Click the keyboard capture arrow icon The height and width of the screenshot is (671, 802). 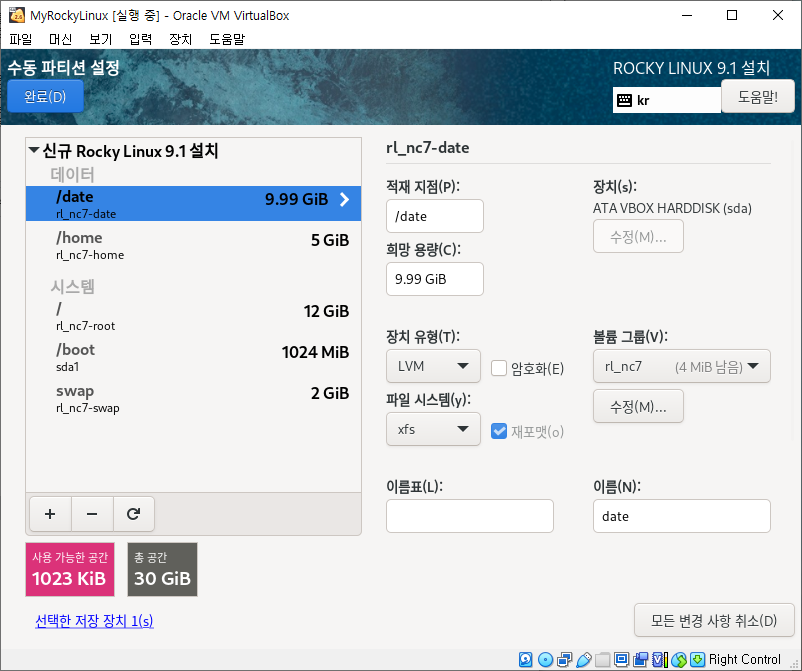pos(697,660)
